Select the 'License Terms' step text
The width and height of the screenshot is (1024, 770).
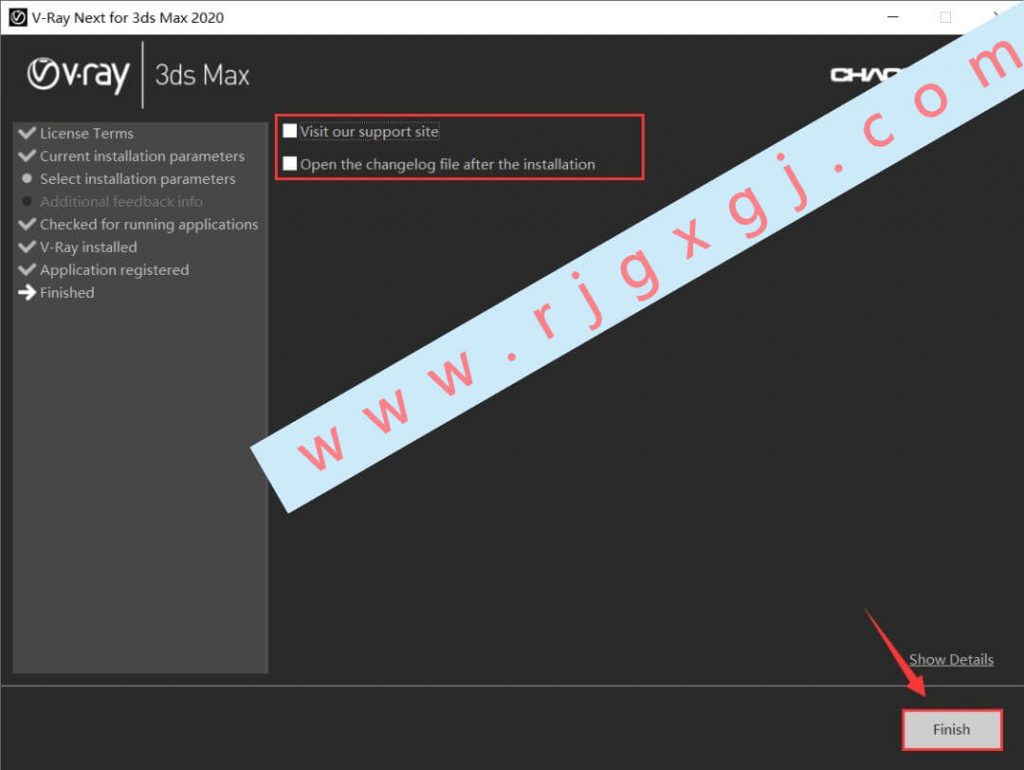[87, 133]
